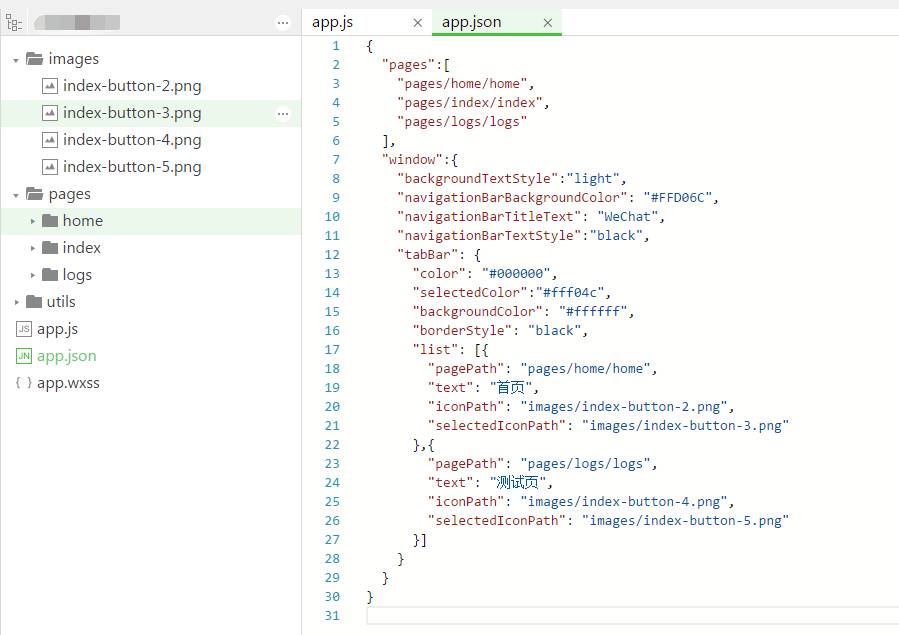Click the project tree structure icon

click(x=14, y=22)
